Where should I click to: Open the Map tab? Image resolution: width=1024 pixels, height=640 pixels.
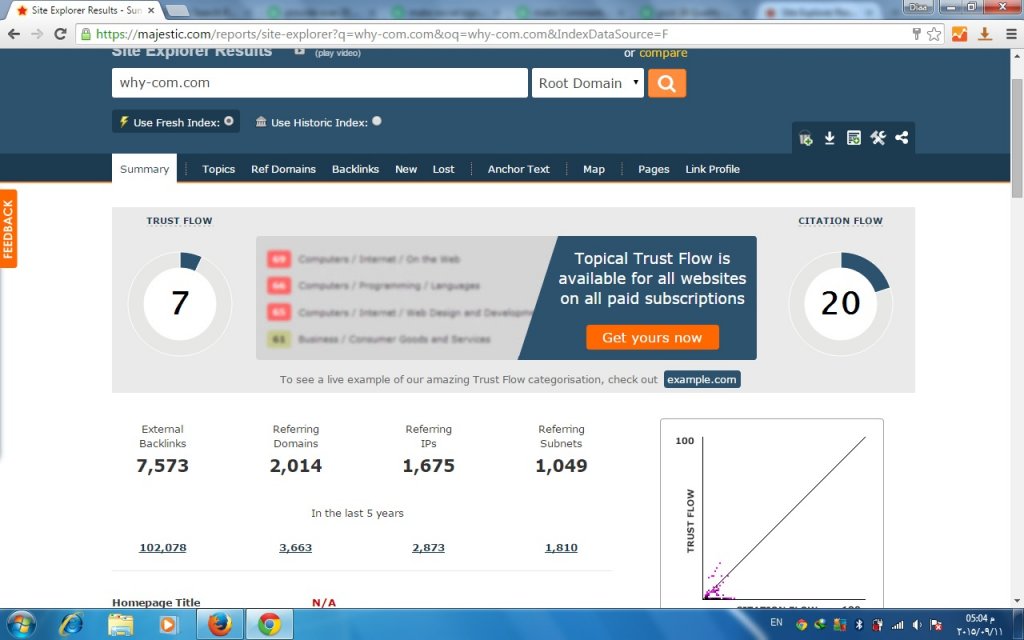coord(594,168)
